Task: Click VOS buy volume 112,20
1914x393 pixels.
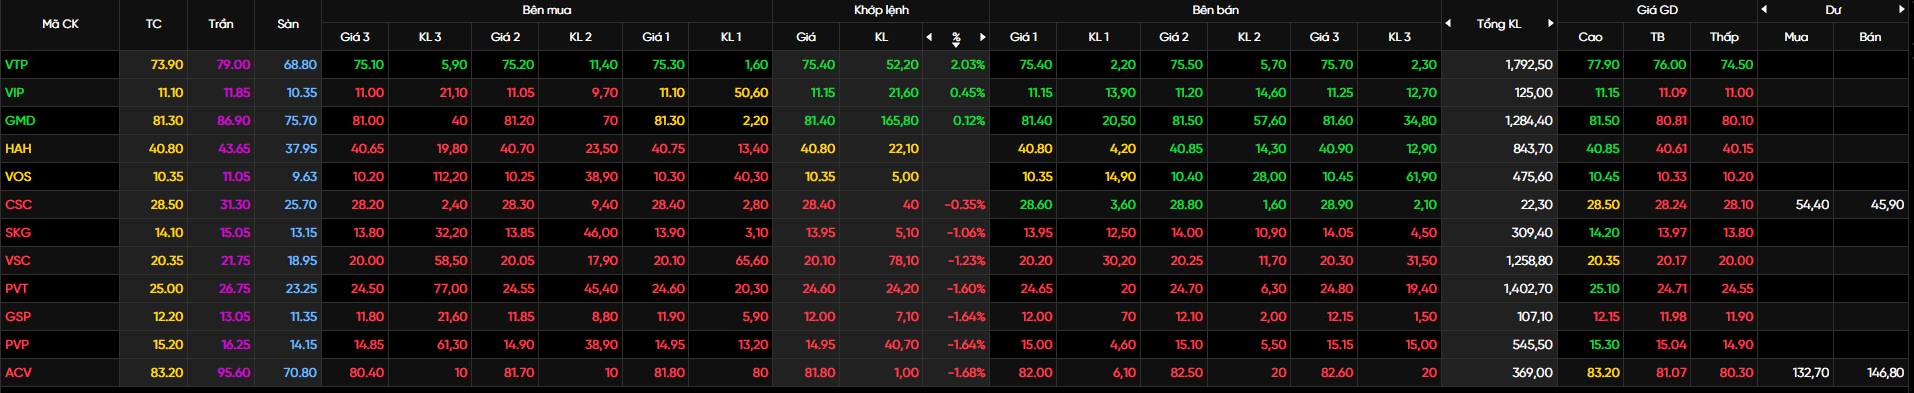Action: 449,177
